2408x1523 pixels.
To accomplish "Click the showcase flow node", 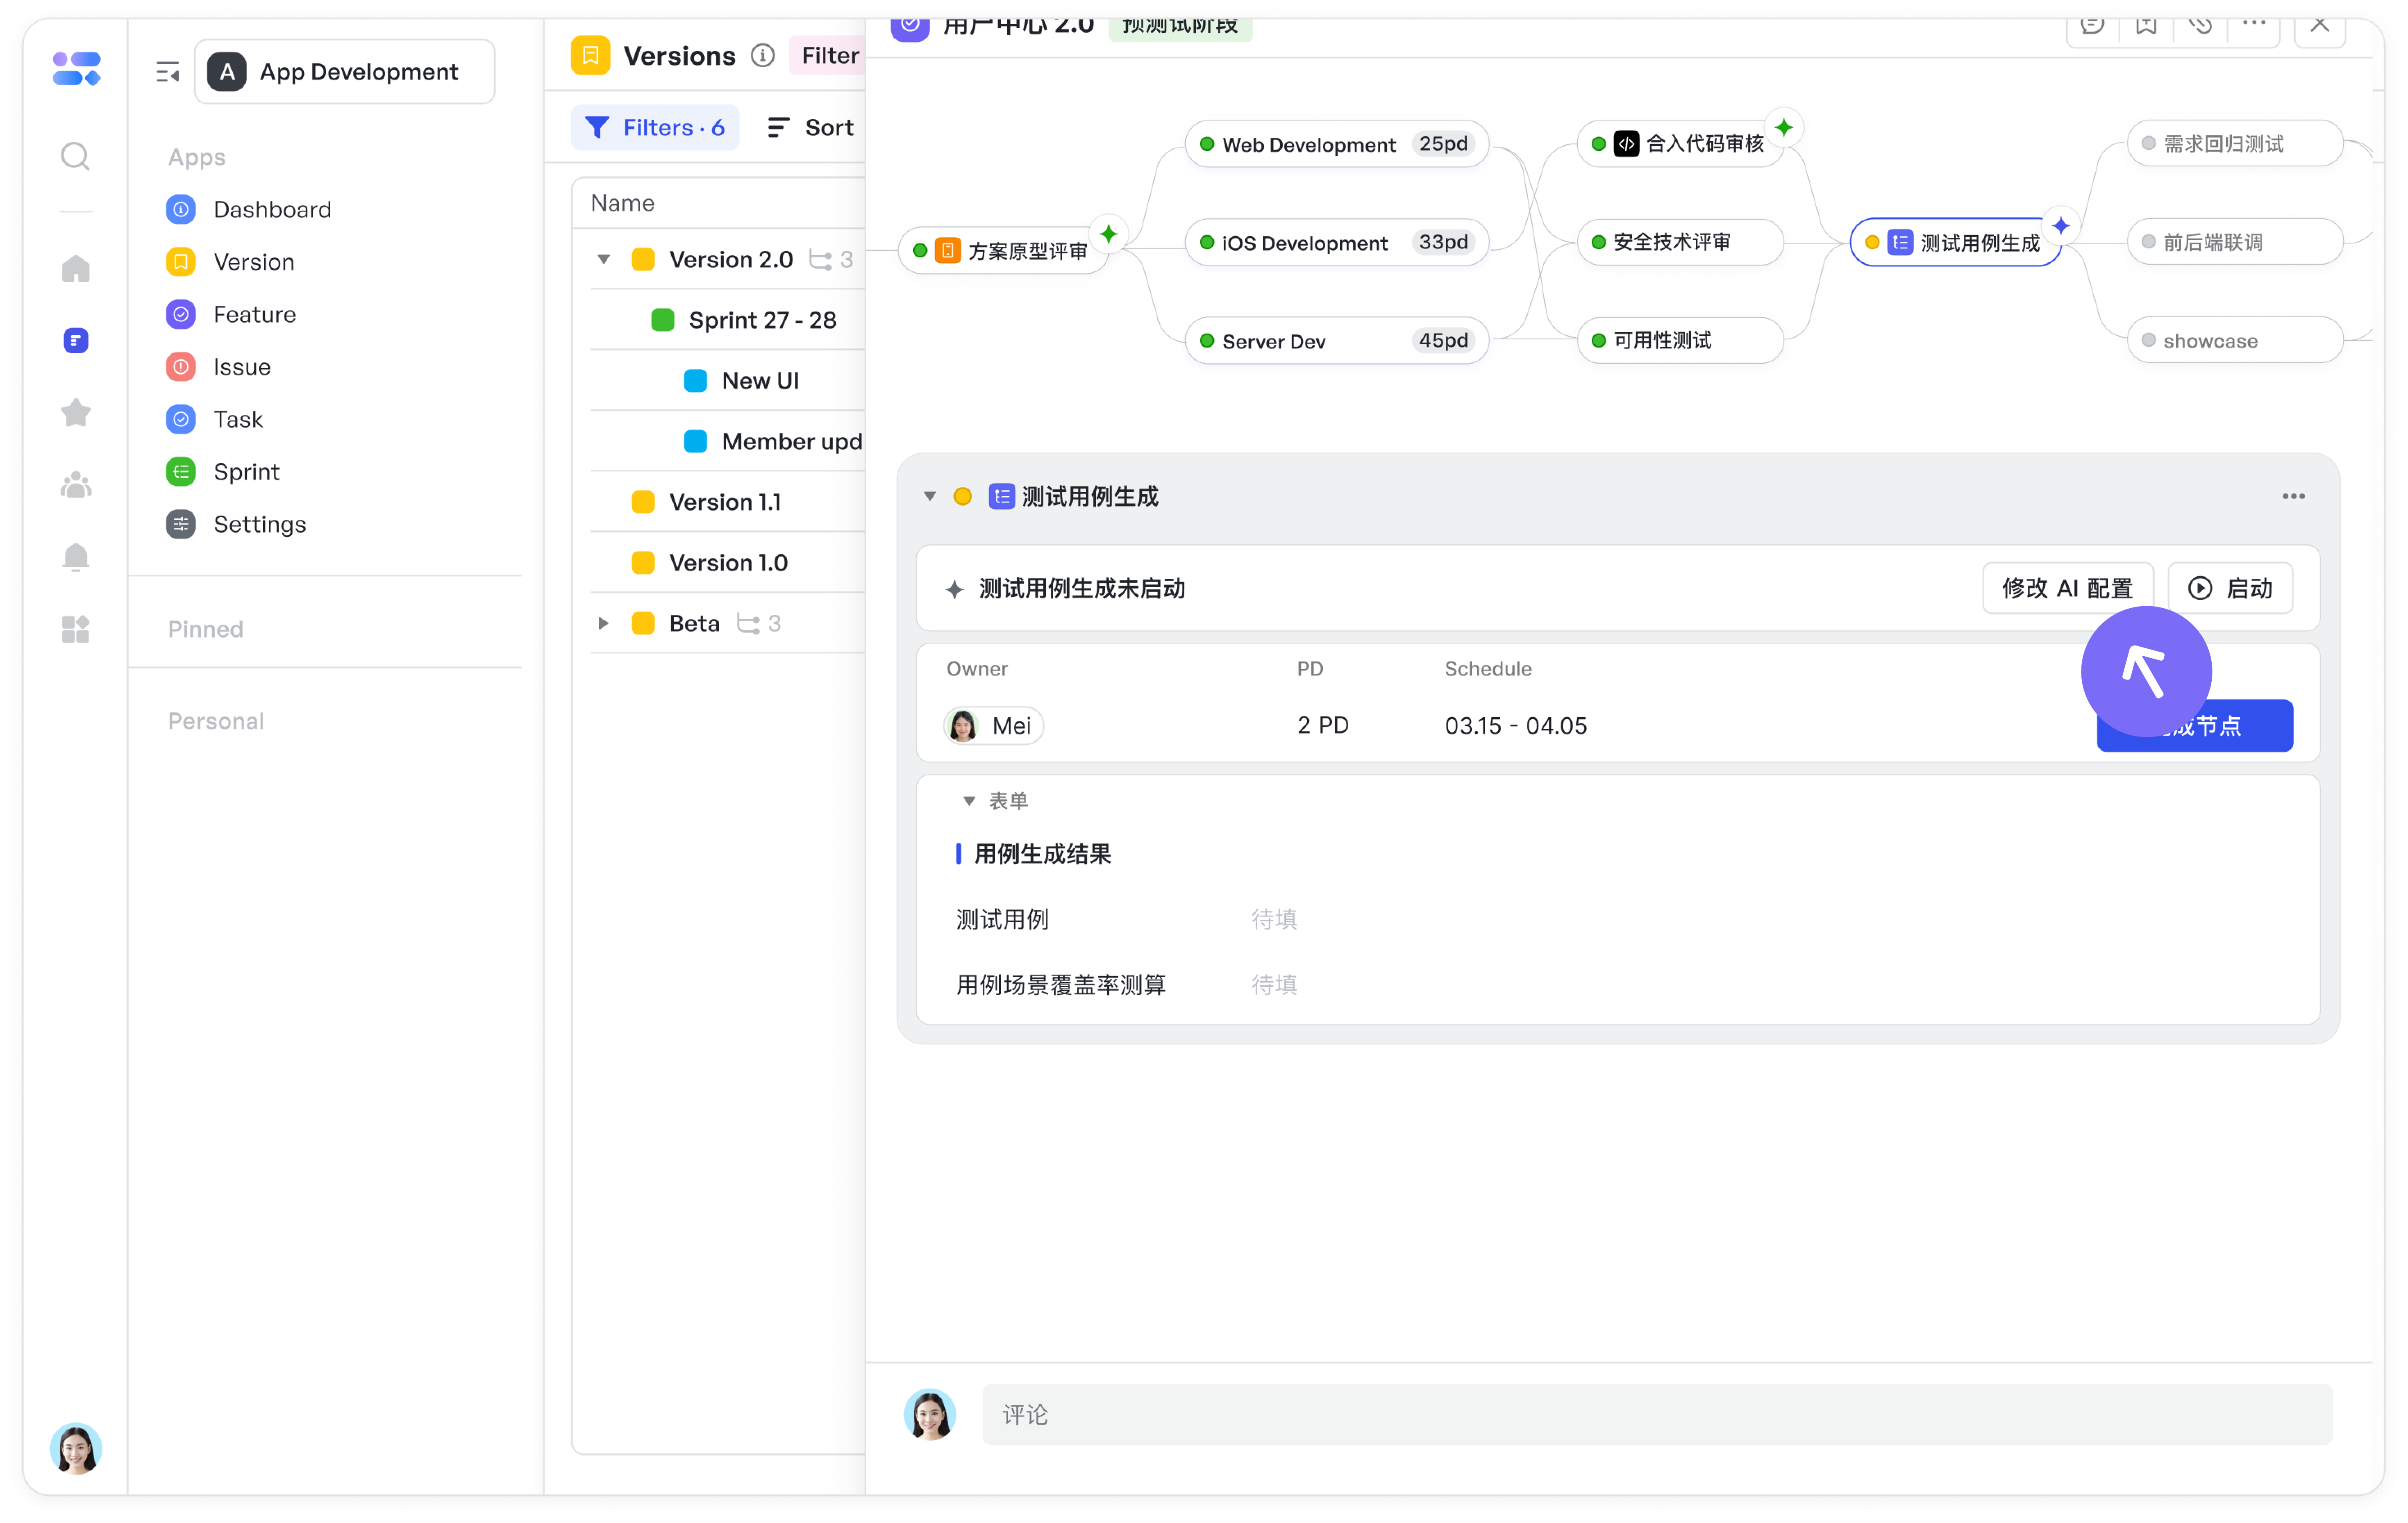I will click(2235, 341).
